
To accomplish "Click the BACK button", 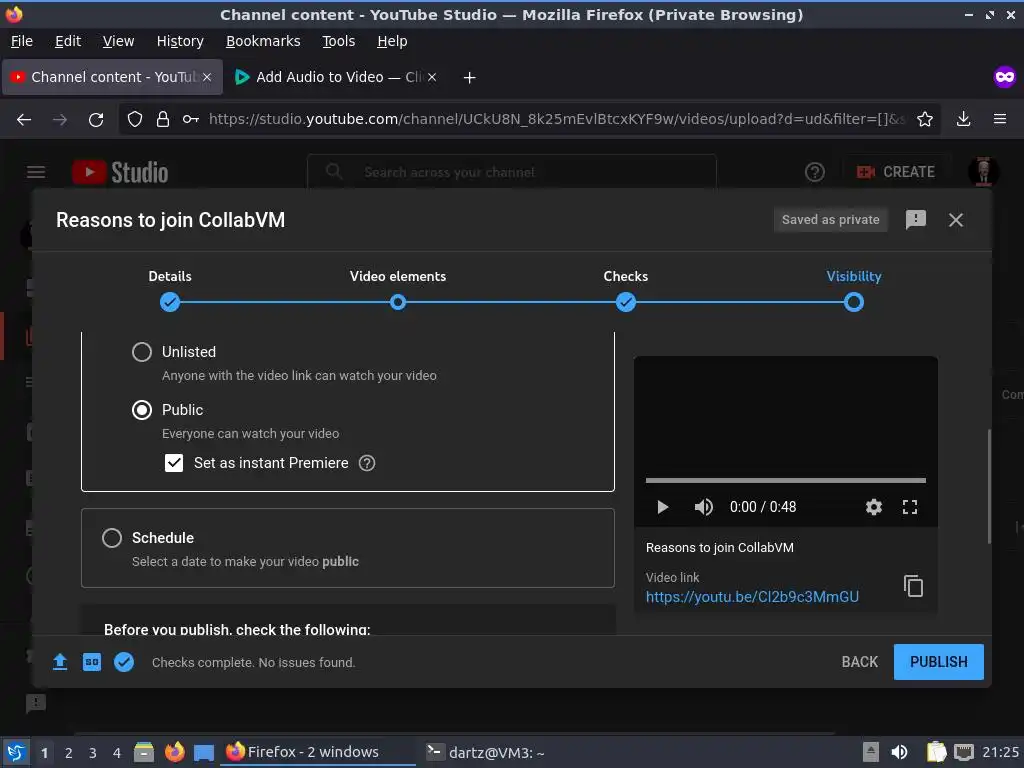I will pos(859,662).
